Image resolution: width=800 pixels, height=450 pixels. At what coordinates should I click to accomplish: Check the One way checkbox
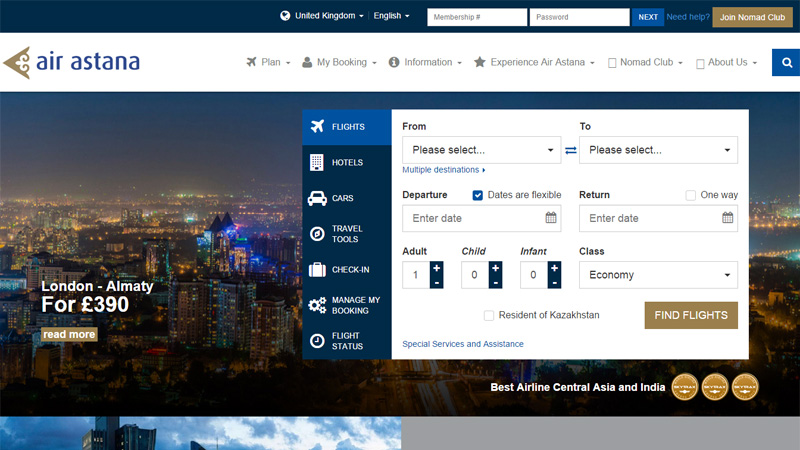pyautogui.click(x=690, y=195)
